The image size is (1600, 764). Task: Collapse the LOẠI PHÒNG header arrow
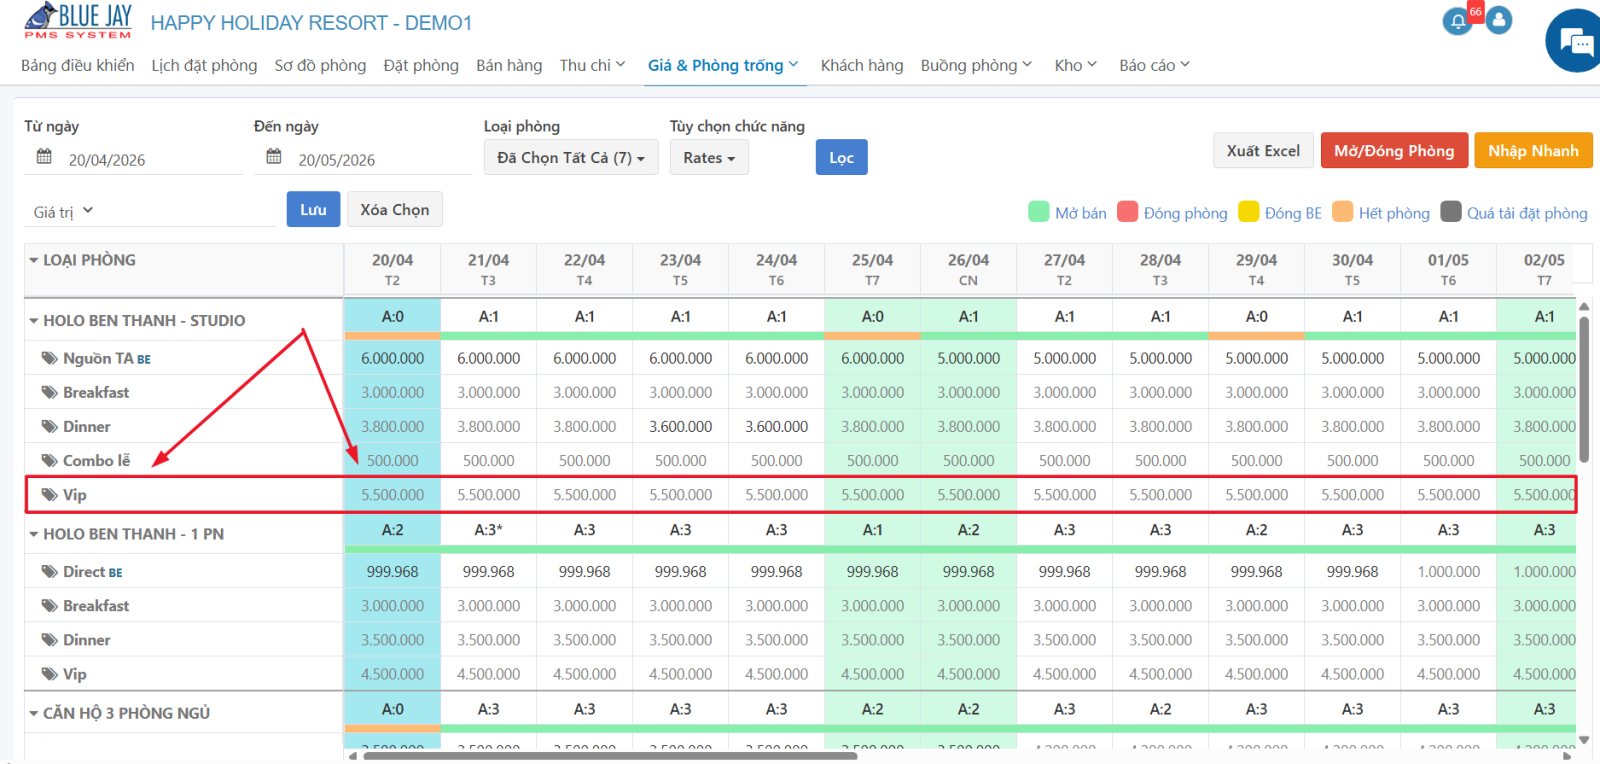[33, 260]
